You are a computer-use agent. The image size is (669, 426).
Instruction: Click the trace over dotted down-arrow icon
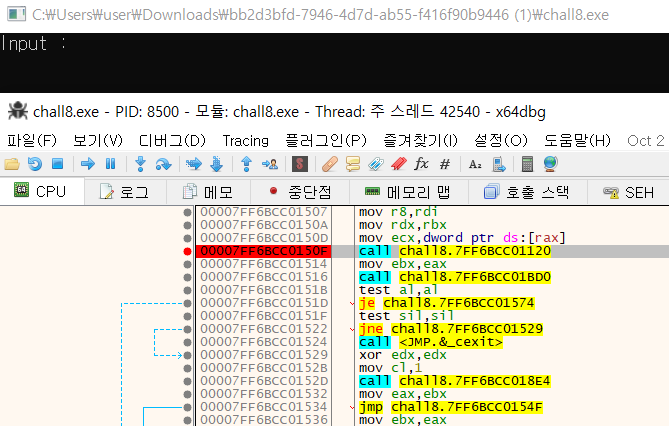(217, 164)
